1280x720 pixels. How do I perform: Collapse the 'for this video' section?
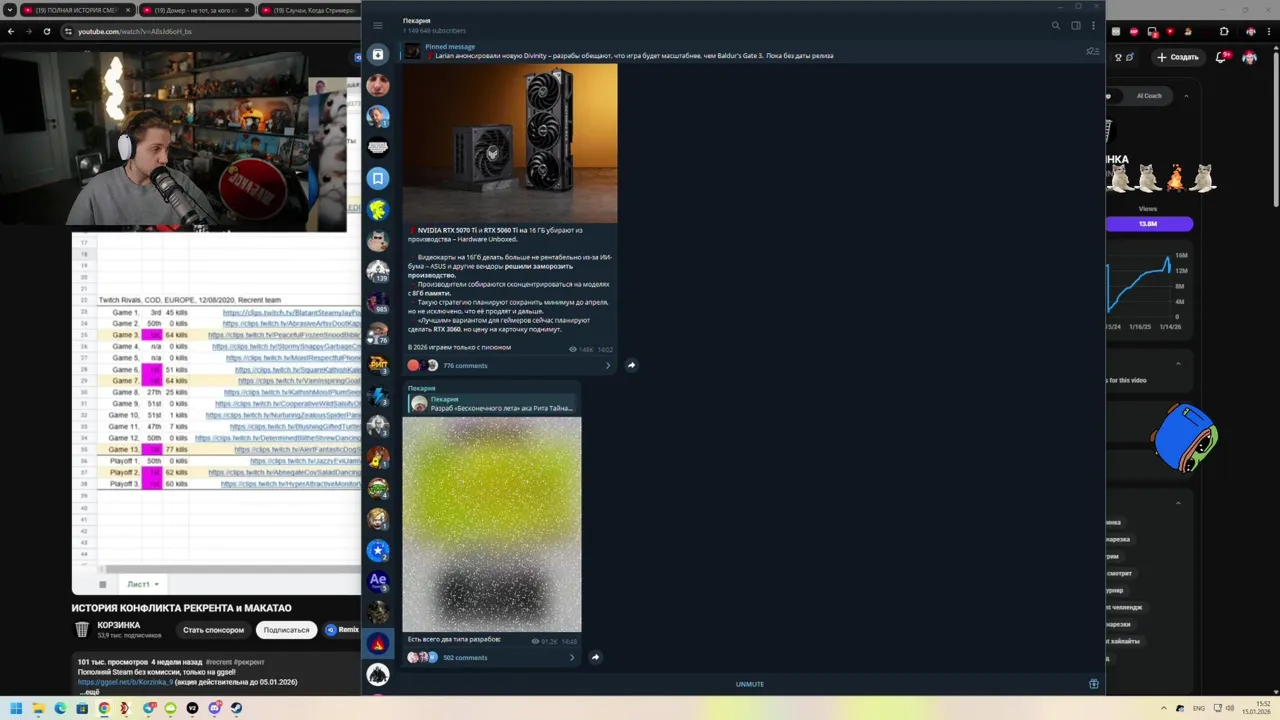click(1178, 363)
